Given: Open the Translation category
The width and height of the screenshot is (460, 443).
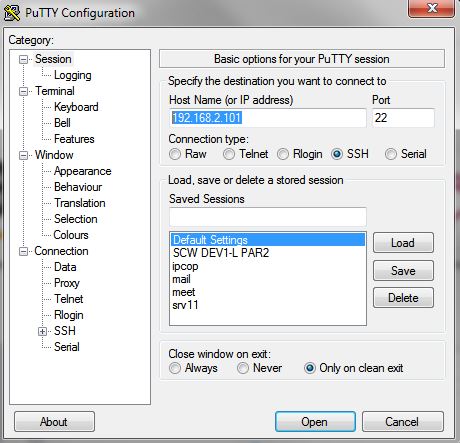Looking at the screenshot, I should 80,203.
